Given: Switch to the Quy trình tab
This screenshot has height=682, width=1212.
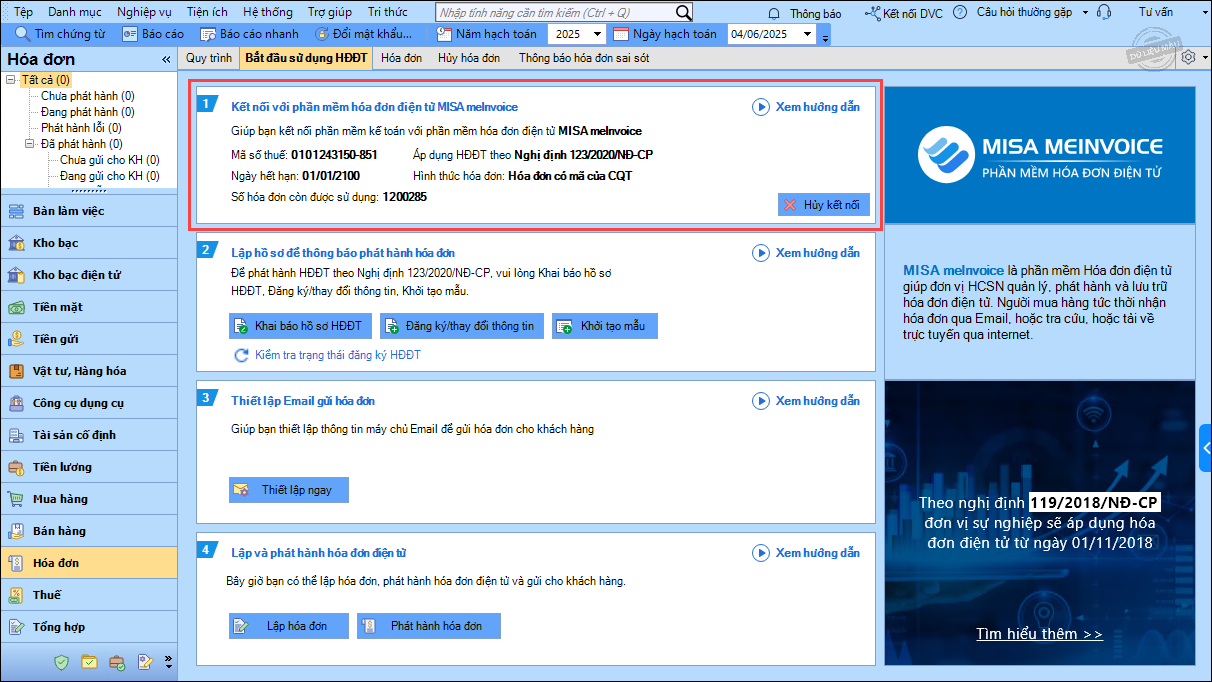Looking at the screenshot, I should point(209,58).
